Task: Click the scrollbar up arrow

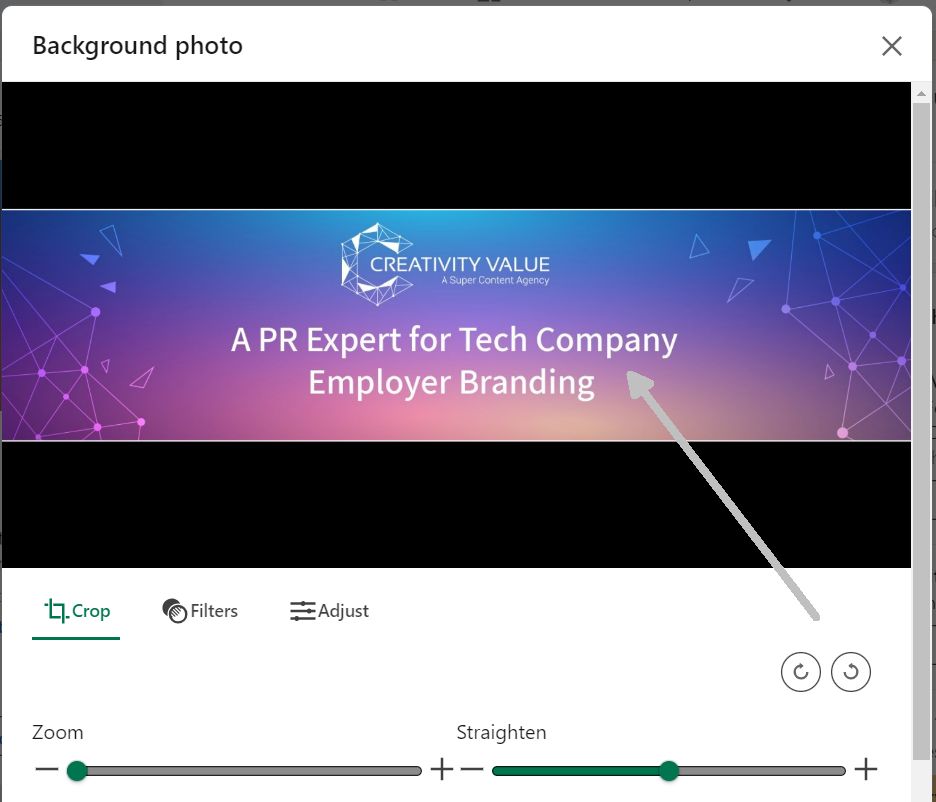Action: click(921, 93)
